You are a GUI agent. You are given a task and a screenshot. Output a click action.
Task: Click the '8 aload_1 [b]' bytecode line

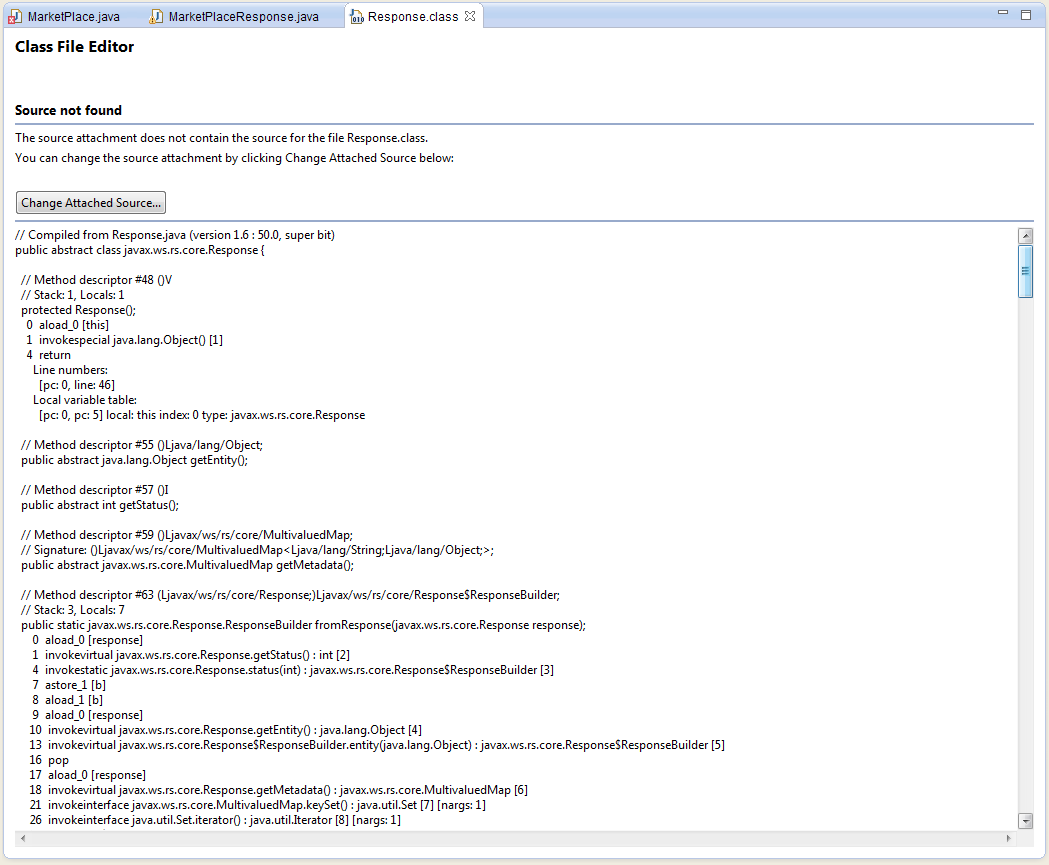[67, 700]
